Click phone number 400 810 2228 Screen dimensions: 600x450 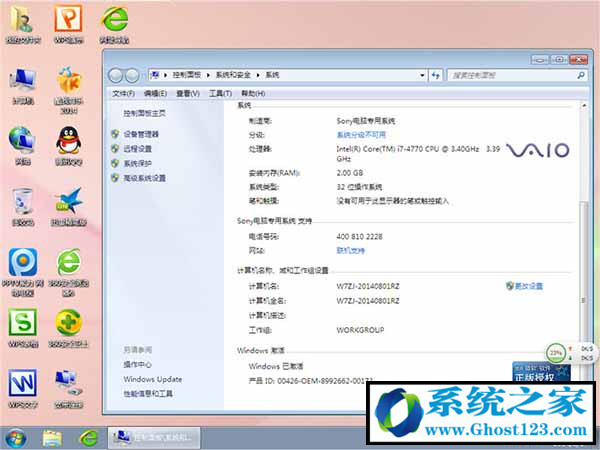(x=359, y=236)
